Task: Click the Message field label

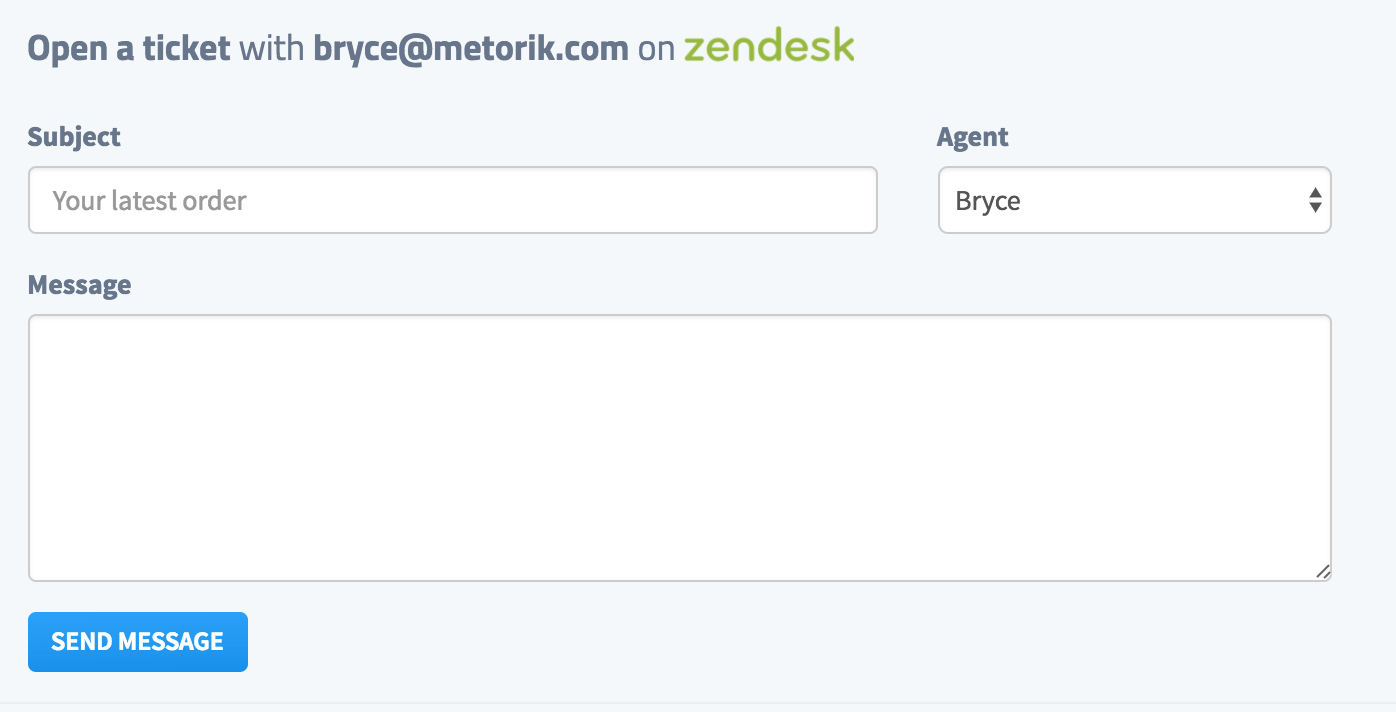Action: [79, 285]
